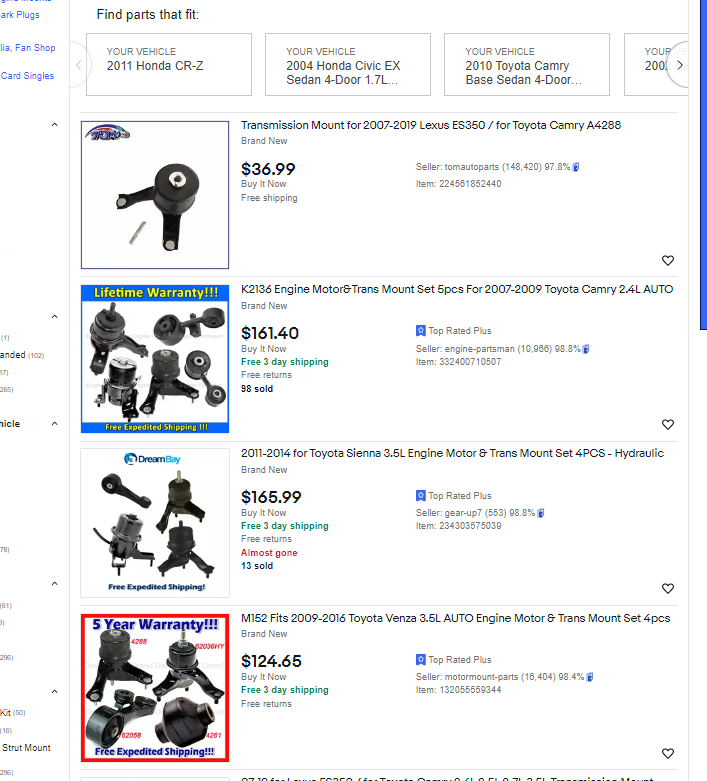
Task: Open the Dream Bay Sienna mount thumbnail
Action: [155, 522]
